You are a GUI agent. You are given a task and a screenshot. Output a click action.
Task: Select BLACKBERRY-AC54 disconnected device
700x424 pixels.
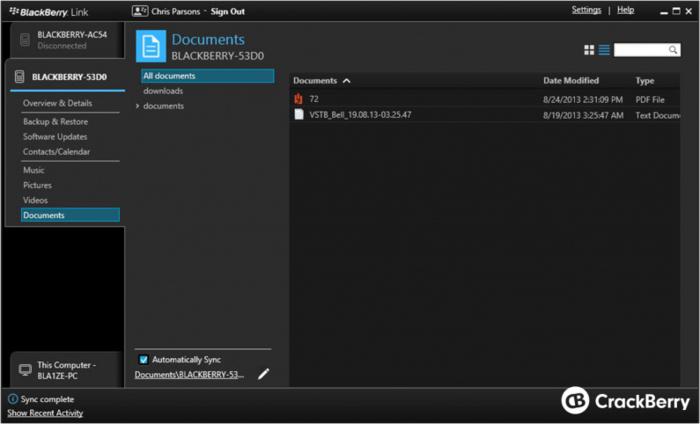67,40
